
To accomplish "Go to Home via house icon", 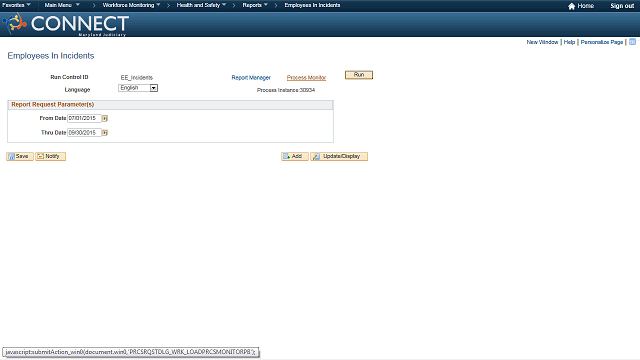I will (581, 6).
